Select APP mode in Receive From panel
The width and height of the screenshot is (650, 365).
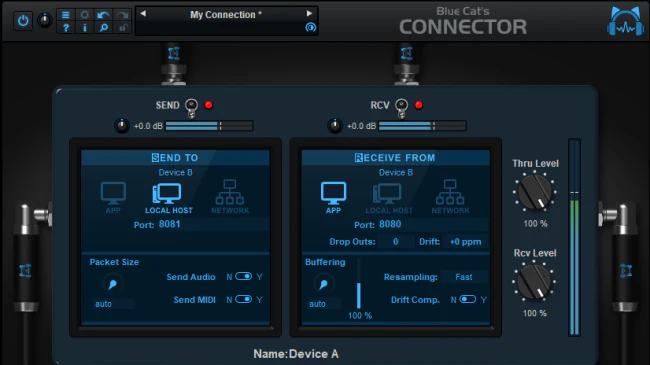tap(333, 197)
